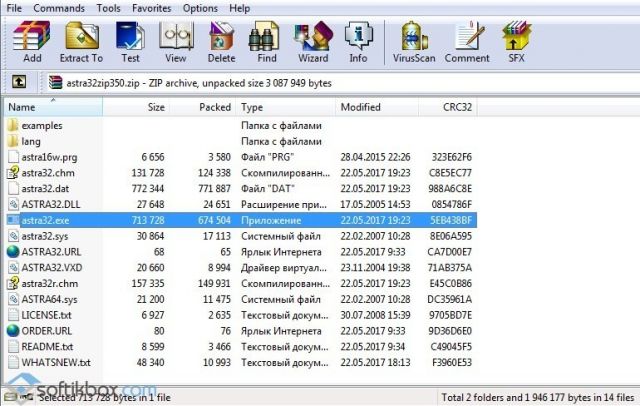Select the LICENSE.txt file name
The image size is (640, 406).
click(x=46, y=315)
